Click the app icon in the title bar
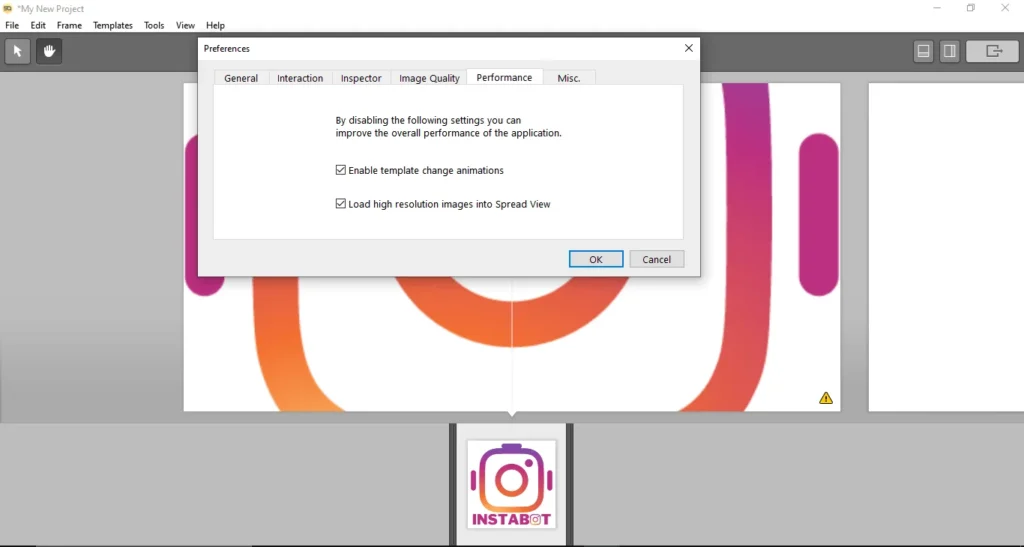 pos(8,8)
